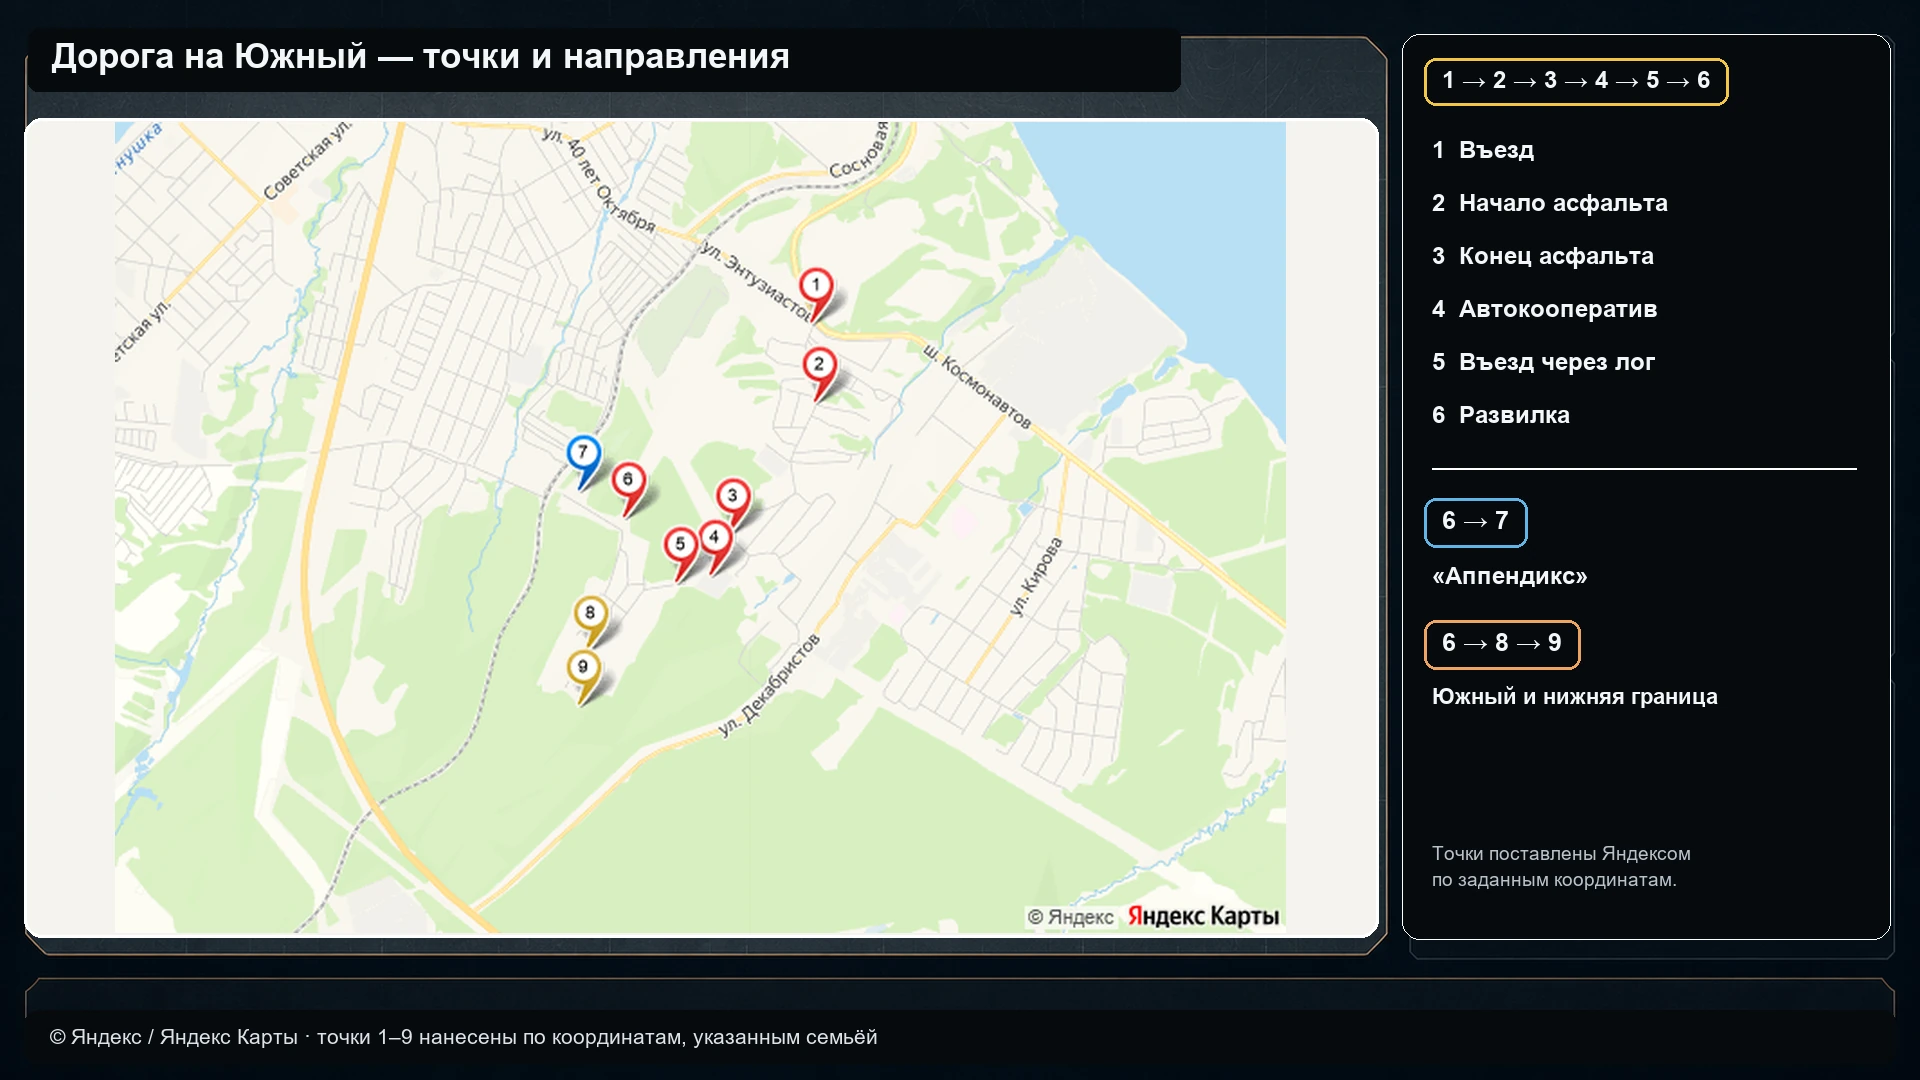Click street label 'ул. Кирова' on map
1920x1080 pixels.
pyautogui.click(x=1036, y=577)
